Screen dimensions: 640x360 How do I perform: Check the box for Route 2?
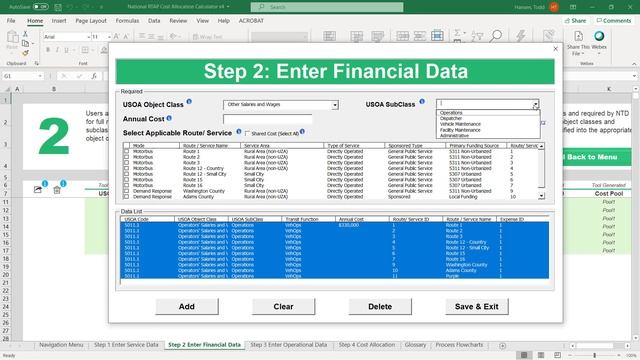[126, 157]
